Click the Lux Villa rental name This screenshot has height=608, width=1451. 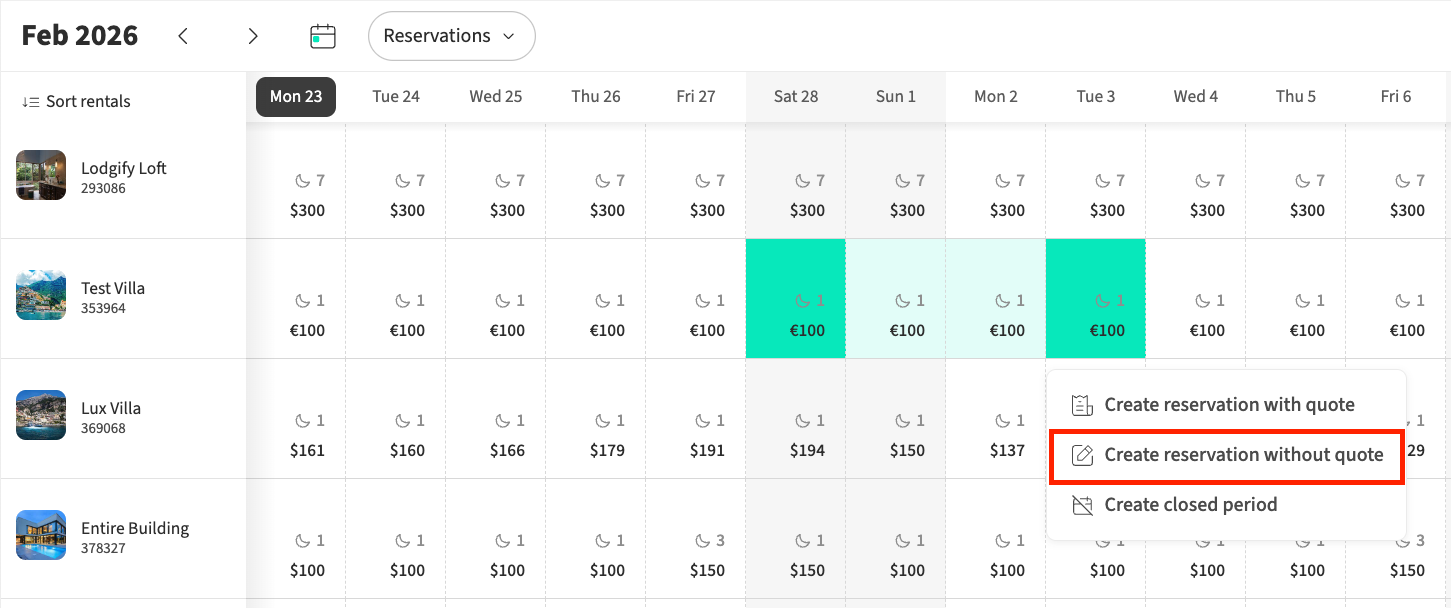tap(111, 408)
